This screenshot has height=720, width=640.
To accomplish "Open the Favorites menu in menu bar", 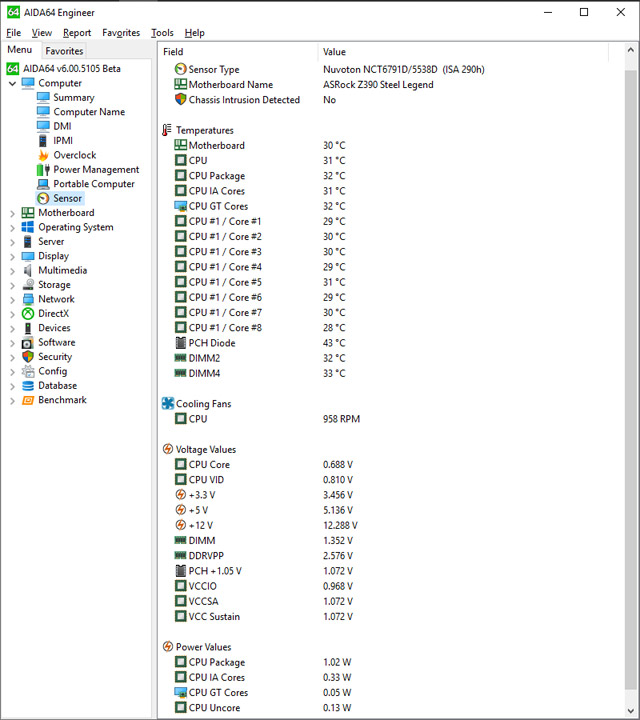I will [x=121, y=33].
